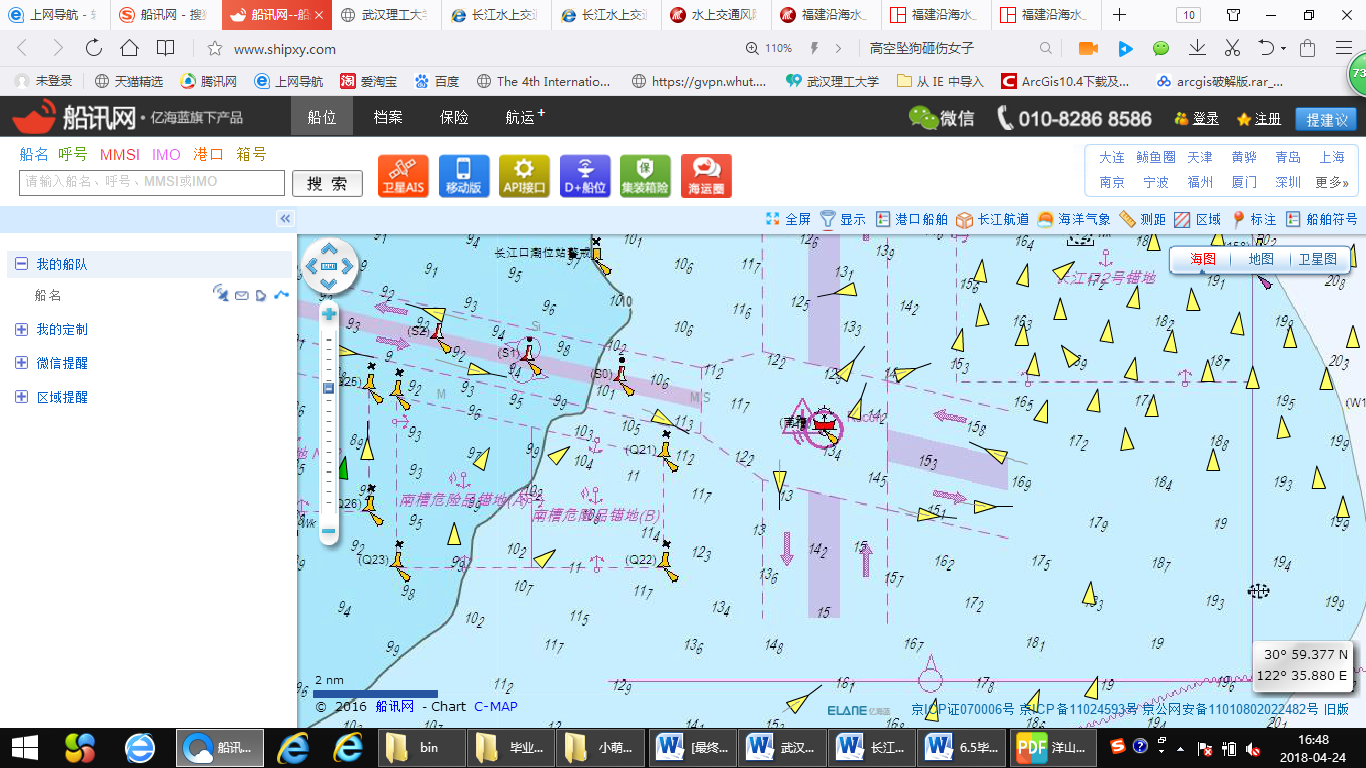Viewport: 1366px width, 768px height.
Task: Select 呼号 search type
Action: point(73,154)
